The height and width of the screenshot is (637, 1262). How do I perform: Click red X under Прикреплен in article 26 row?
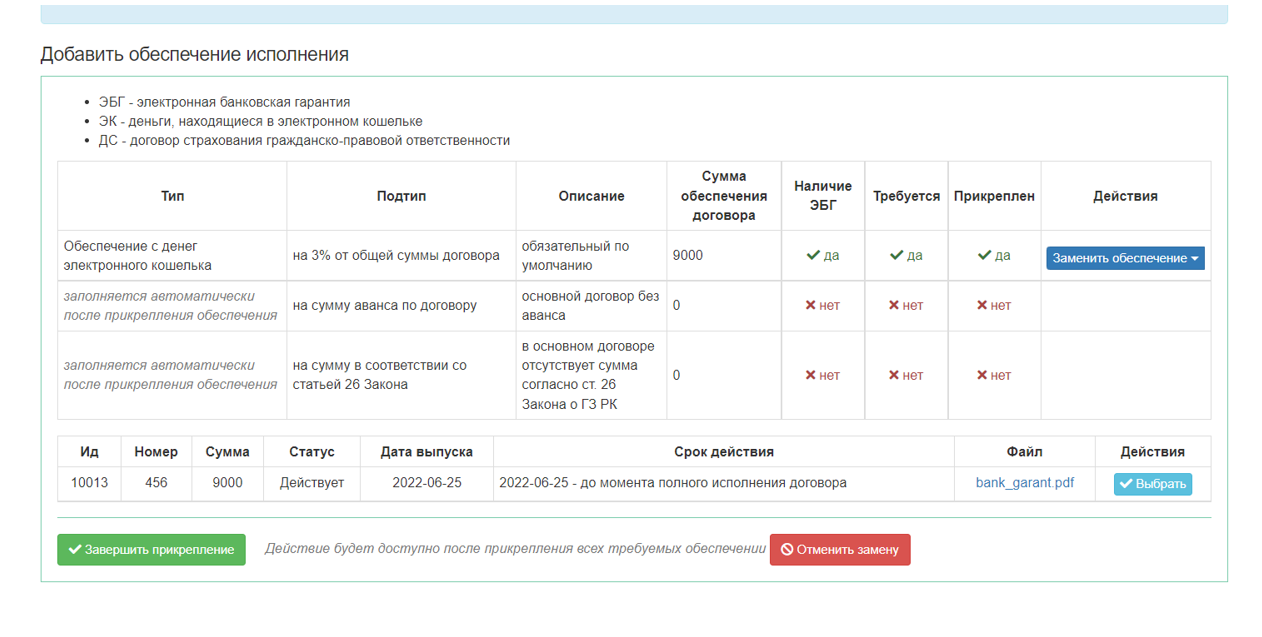click(982, 376)
